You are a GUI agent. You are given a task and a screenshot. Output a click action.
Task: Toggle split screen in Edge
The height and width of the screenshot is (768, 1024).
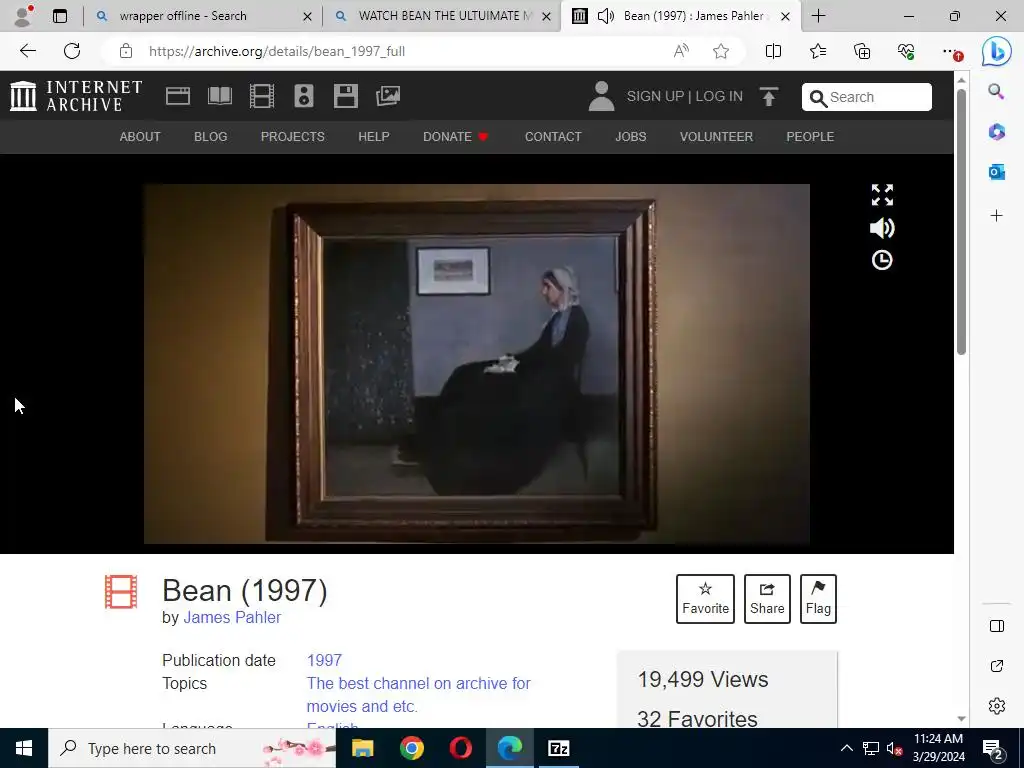pos(773,51)
